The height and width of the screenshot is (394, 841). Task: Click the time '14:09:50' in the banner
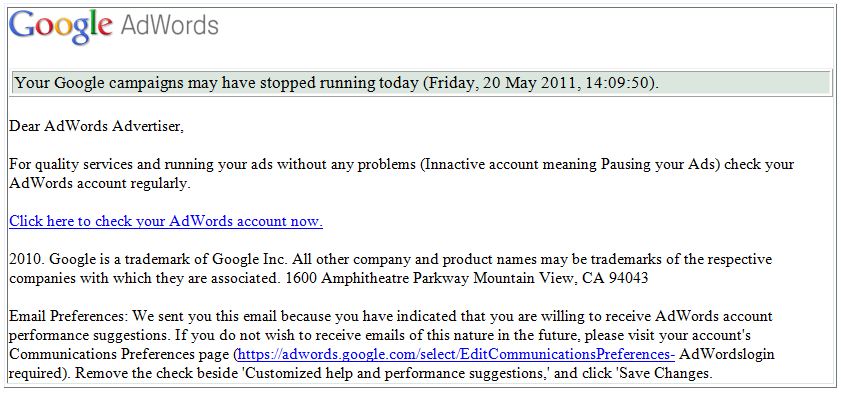[618, 83]
